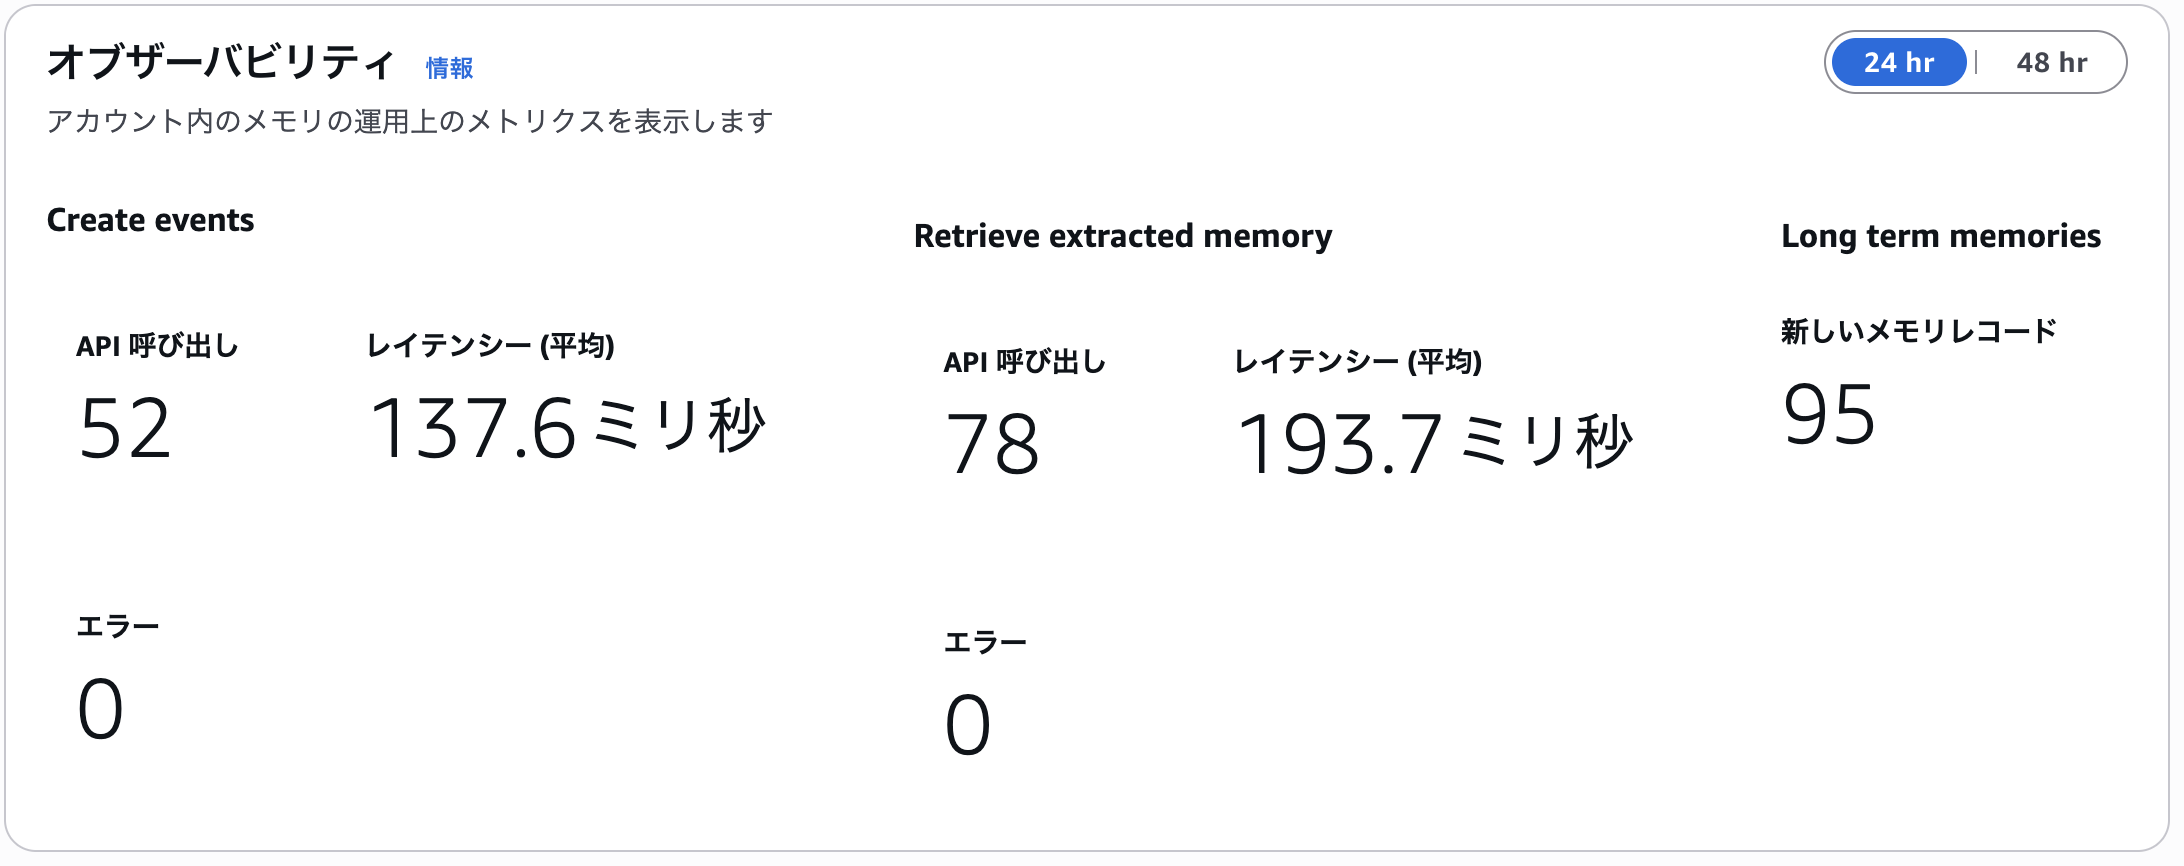Open the 情報 info link

[x=449, y=69]
